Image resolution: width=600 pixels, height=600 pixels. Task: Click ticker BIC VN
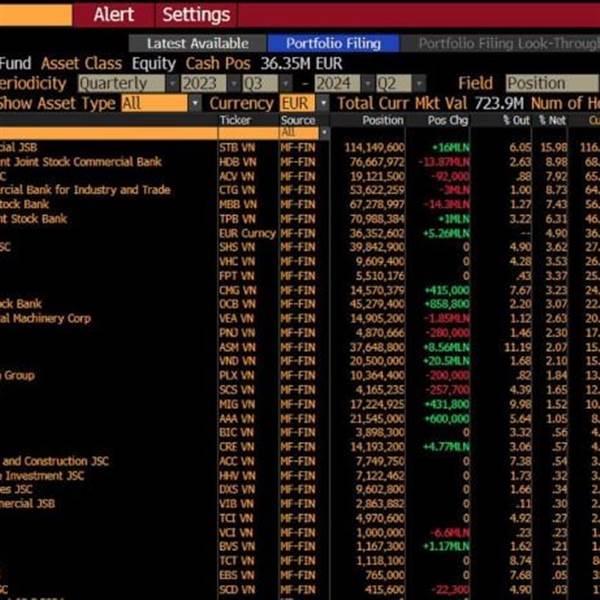click(237, 433)
